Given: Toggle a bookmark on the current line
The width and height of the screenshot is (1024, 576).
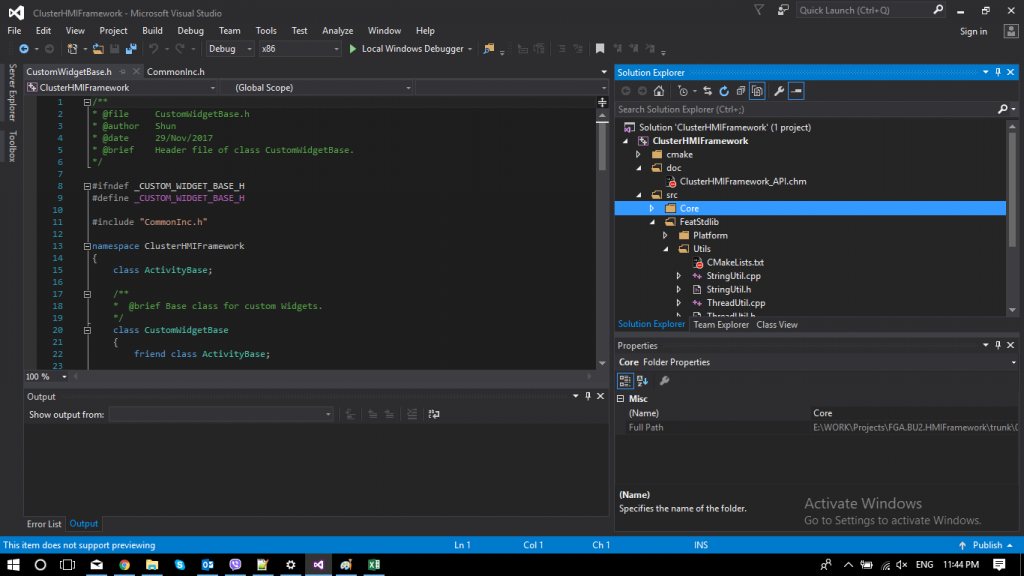Looking at the screenshot, I should pyautogui.click(x=600, y=48).
